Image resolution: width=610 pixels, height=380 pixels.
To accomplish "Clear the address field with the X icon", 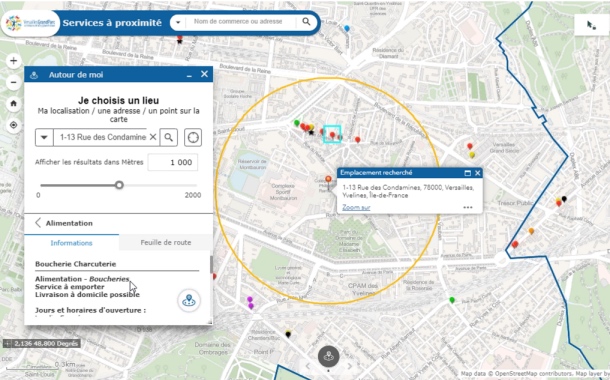I will pos(153,137).
